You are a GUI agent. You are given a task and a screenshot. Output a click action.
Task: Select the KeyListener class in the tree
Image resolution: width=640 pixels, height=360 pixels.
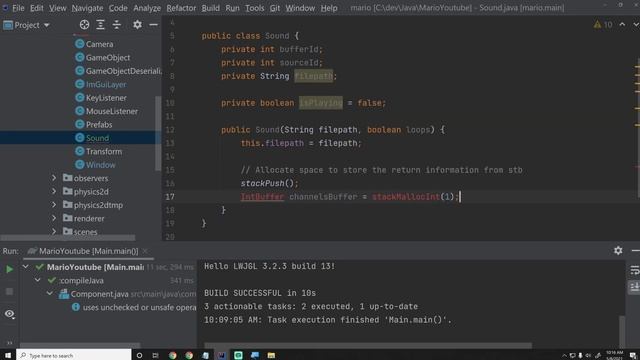click(x=106, y=98)
